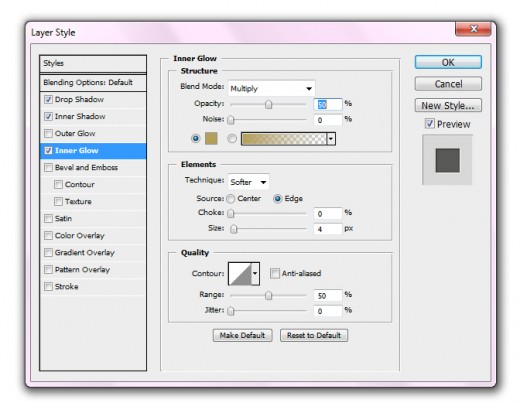Image resolution: width=520 pixels, height=403 pixels.
Task: Click the Opacity percentage input field
Action: pyautogui.click(x=328, y=104)
